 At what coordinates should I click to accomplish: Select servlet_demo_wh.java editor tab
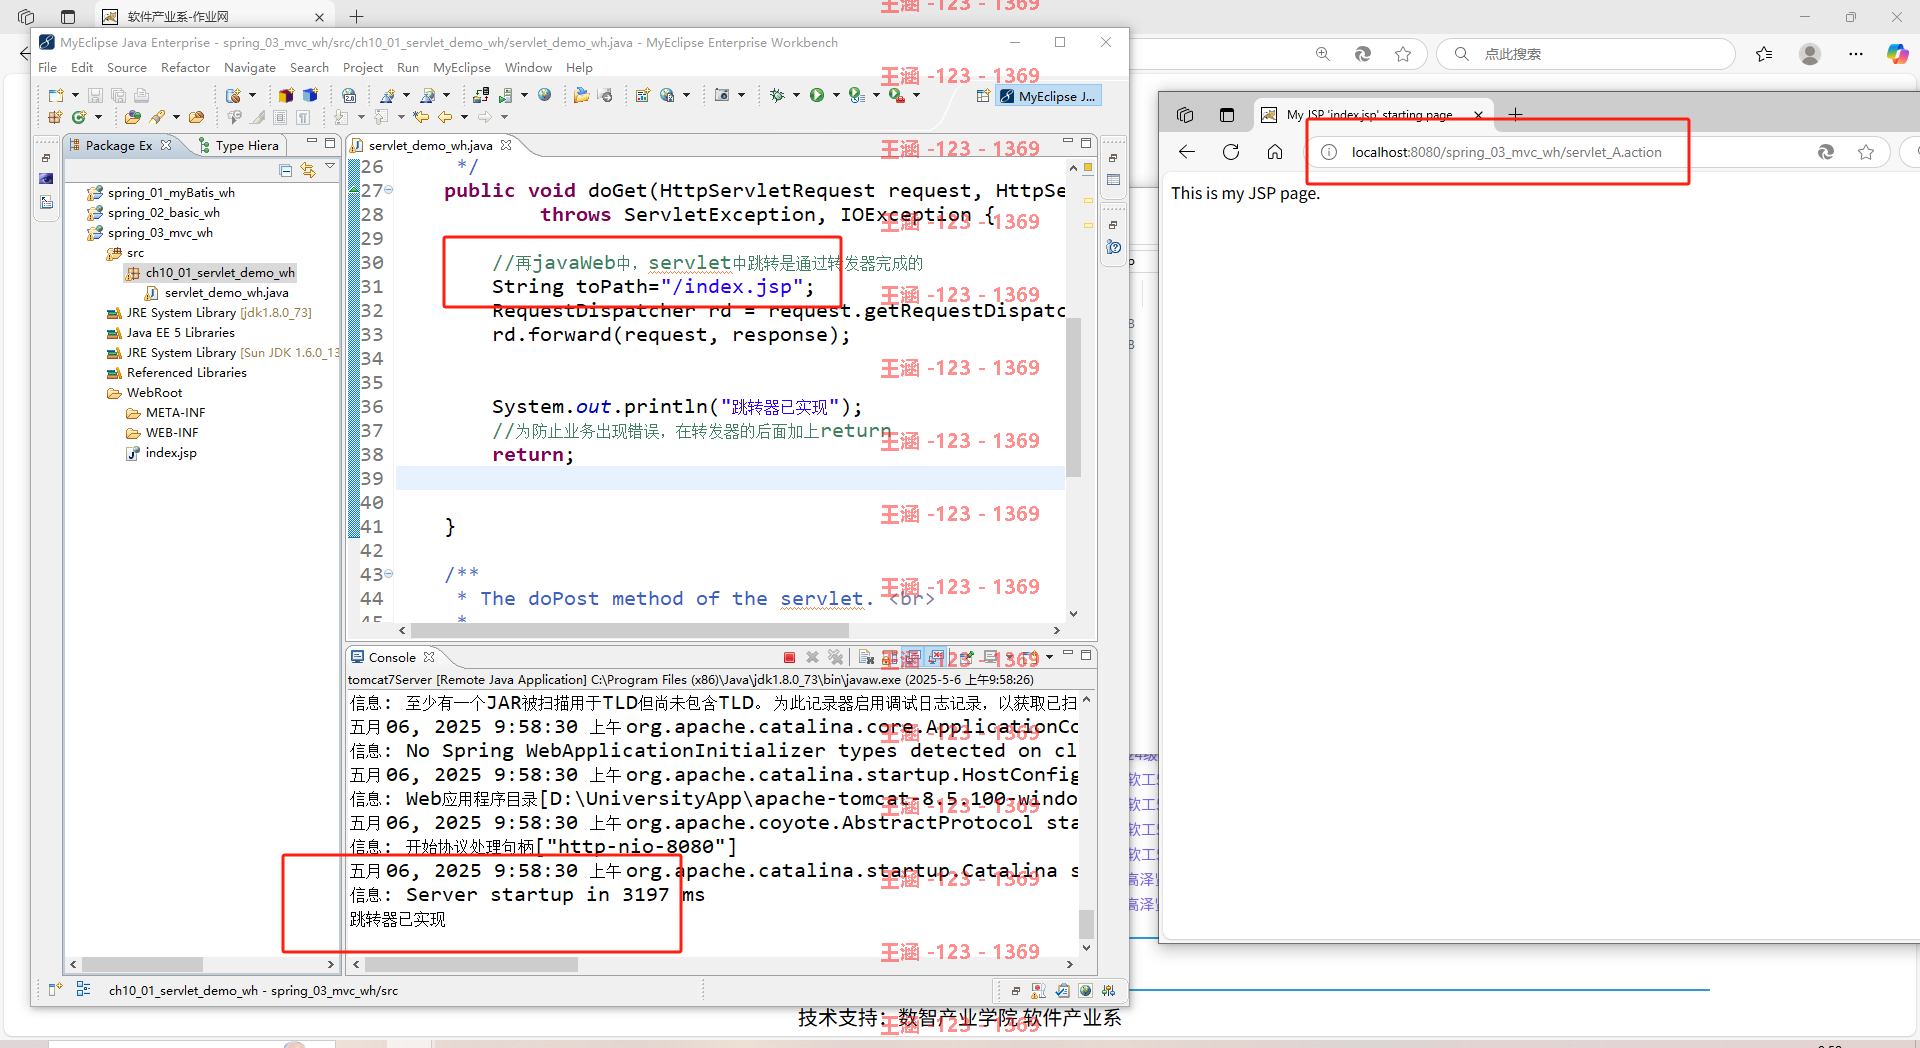pyautogui.click(x=430, y=145)
